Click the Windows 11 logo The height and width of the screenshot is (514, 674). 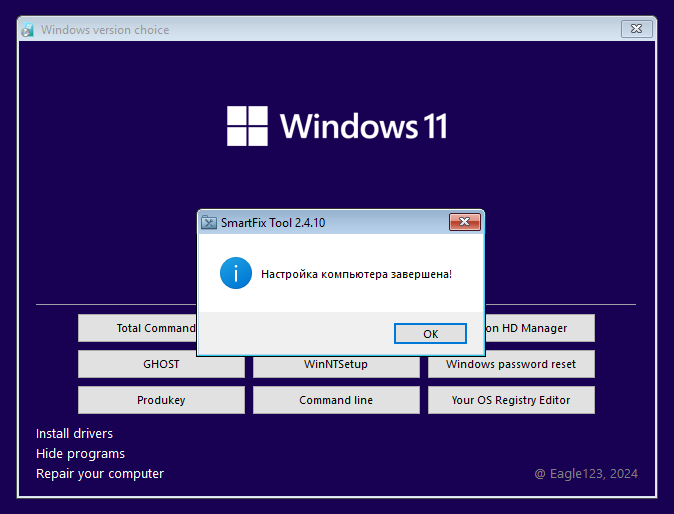[x=337, y=126]
